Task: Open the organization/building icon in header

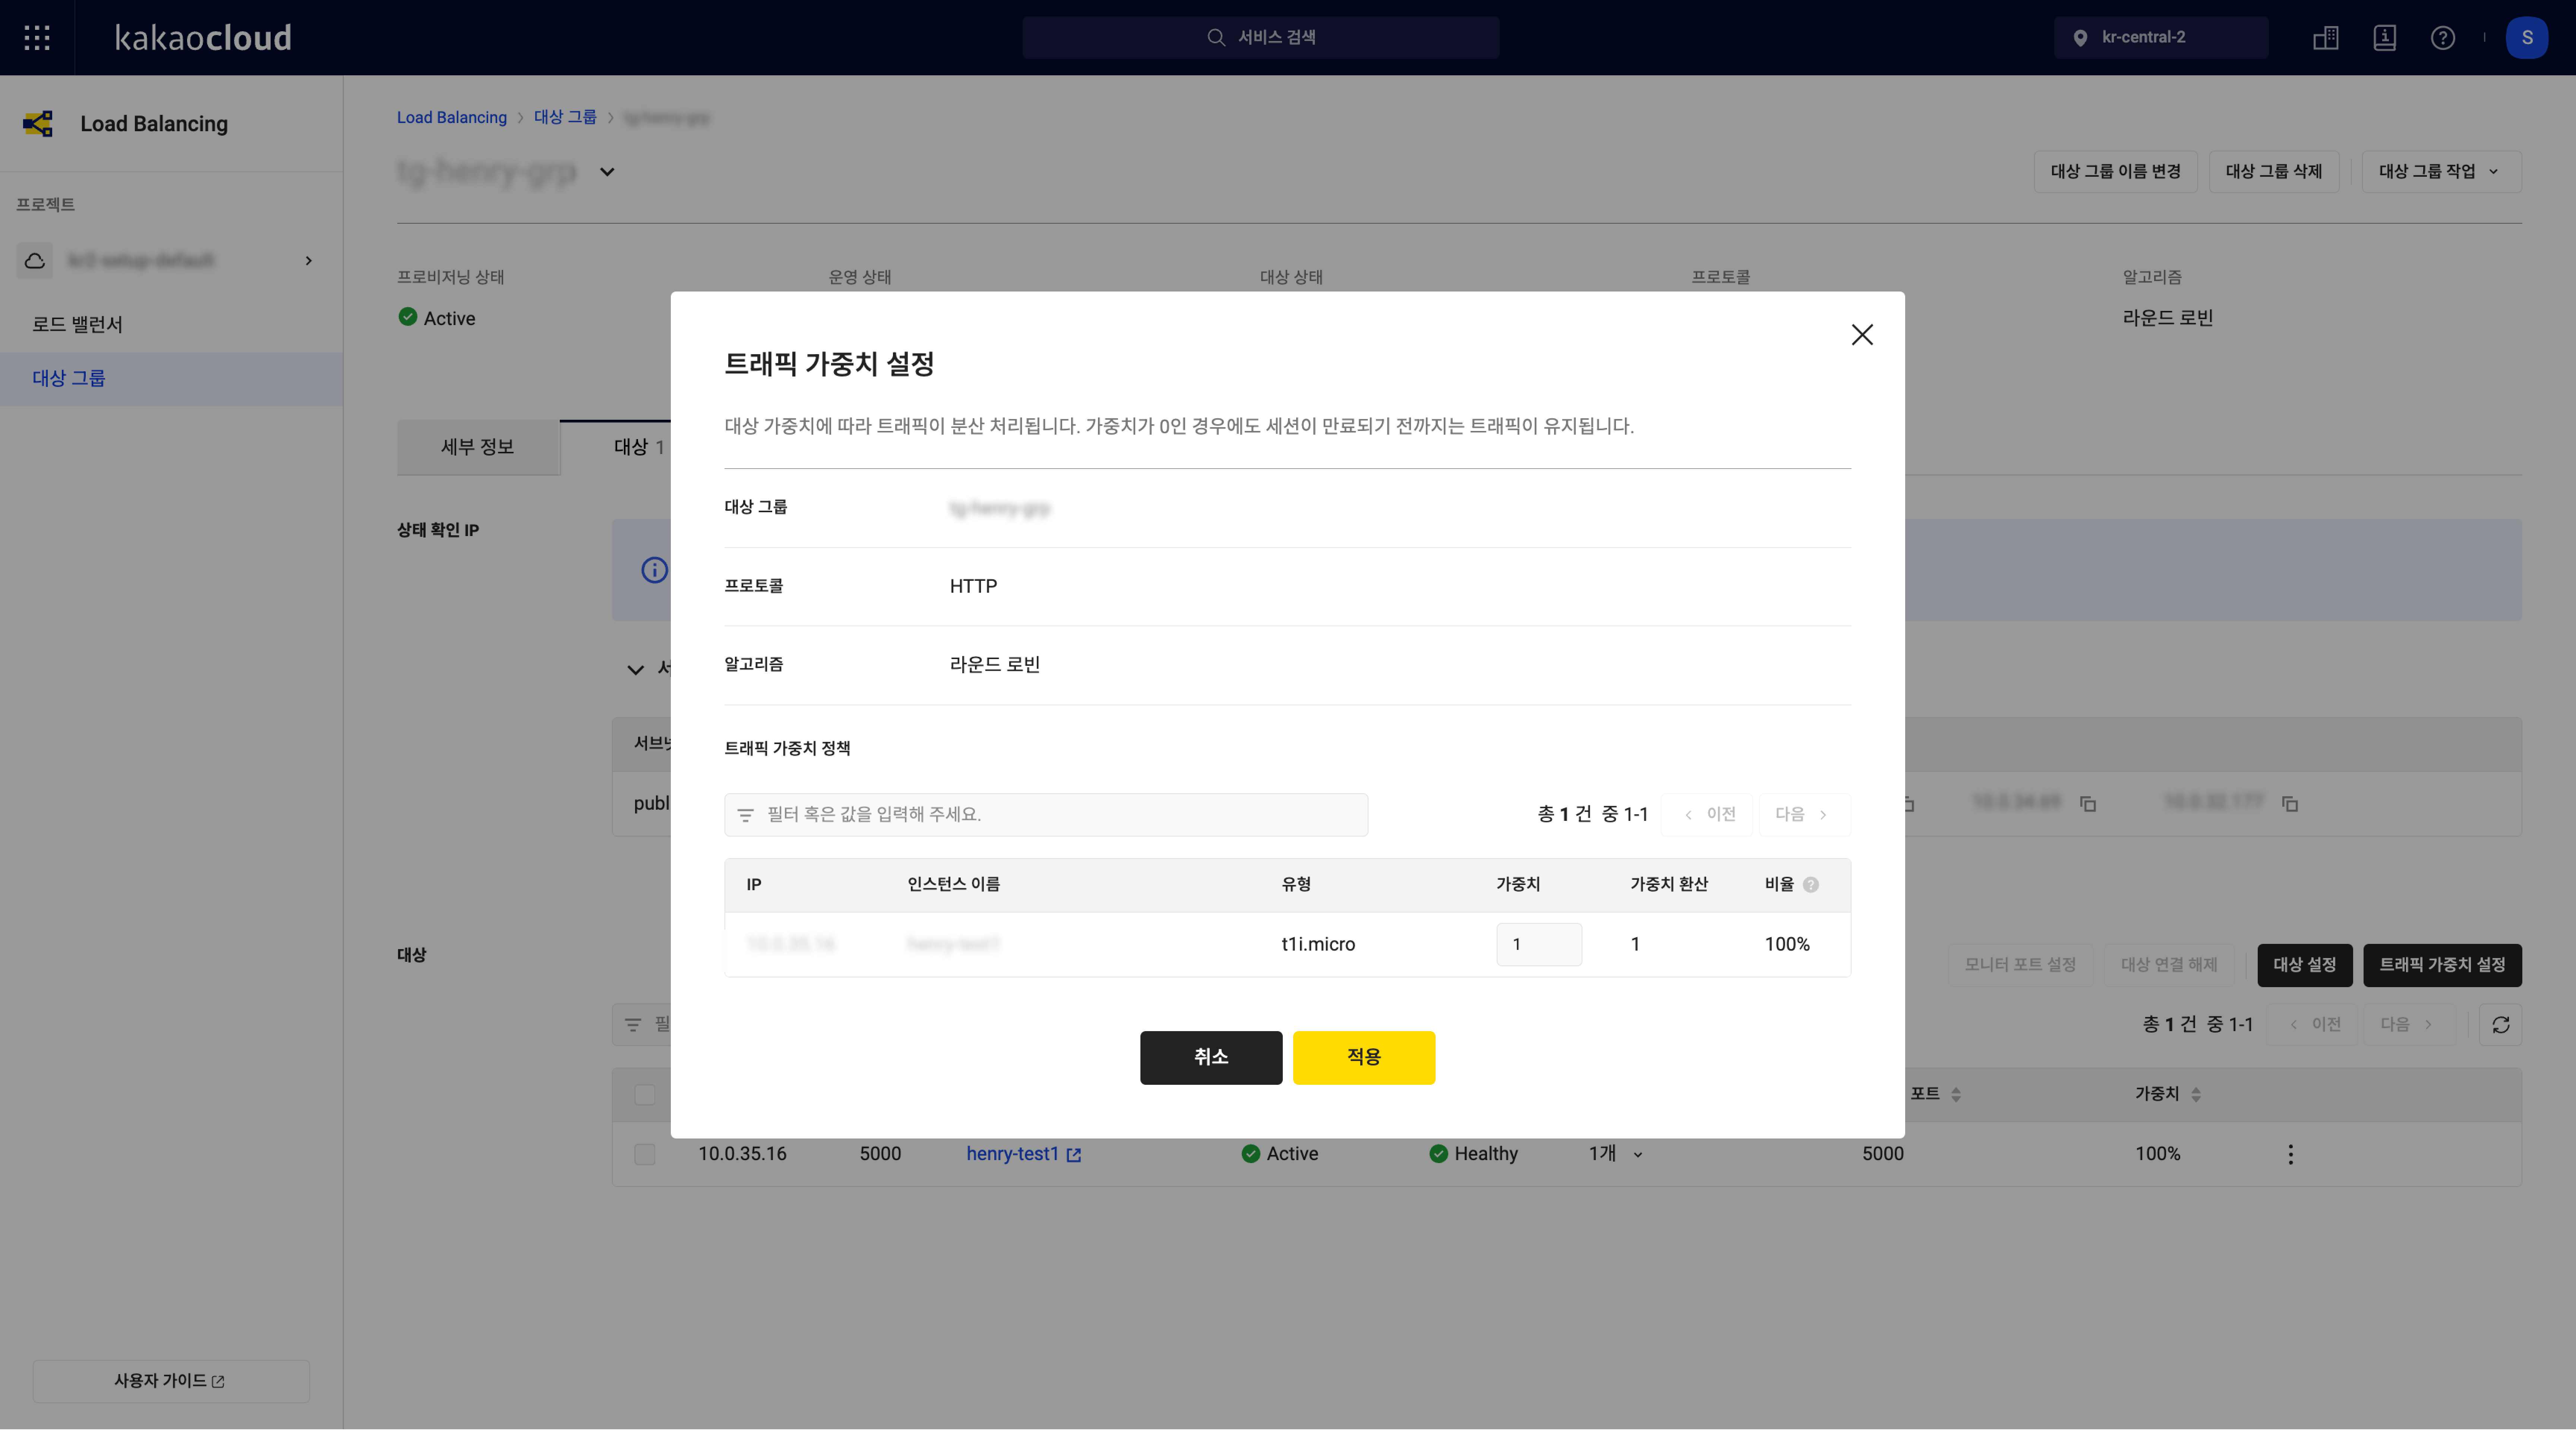Action: point(2326,38)
